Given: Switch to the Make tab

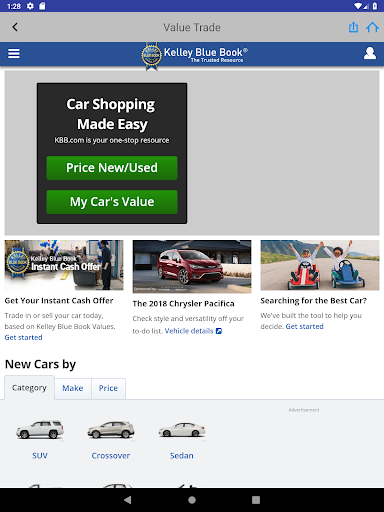Looking at the screenshot, I should (x=73, y=388).
